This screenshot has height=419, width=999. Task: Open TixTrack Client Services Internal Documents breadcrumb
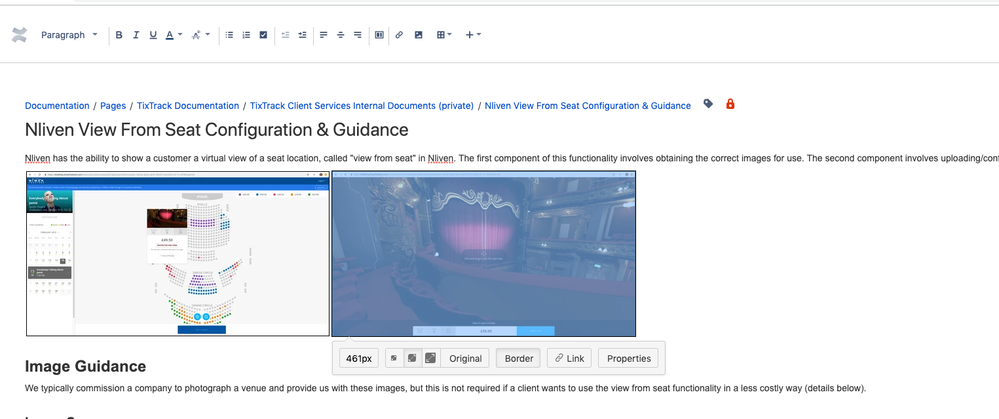[x=362, y=106]
